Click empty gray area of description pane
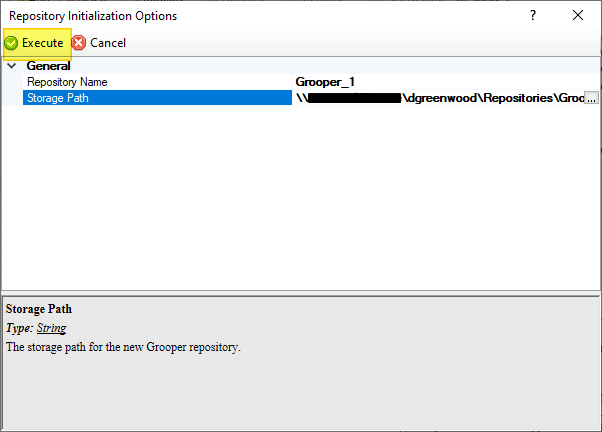The height and width of the screenshot is (432, 602). click(300, 395)
